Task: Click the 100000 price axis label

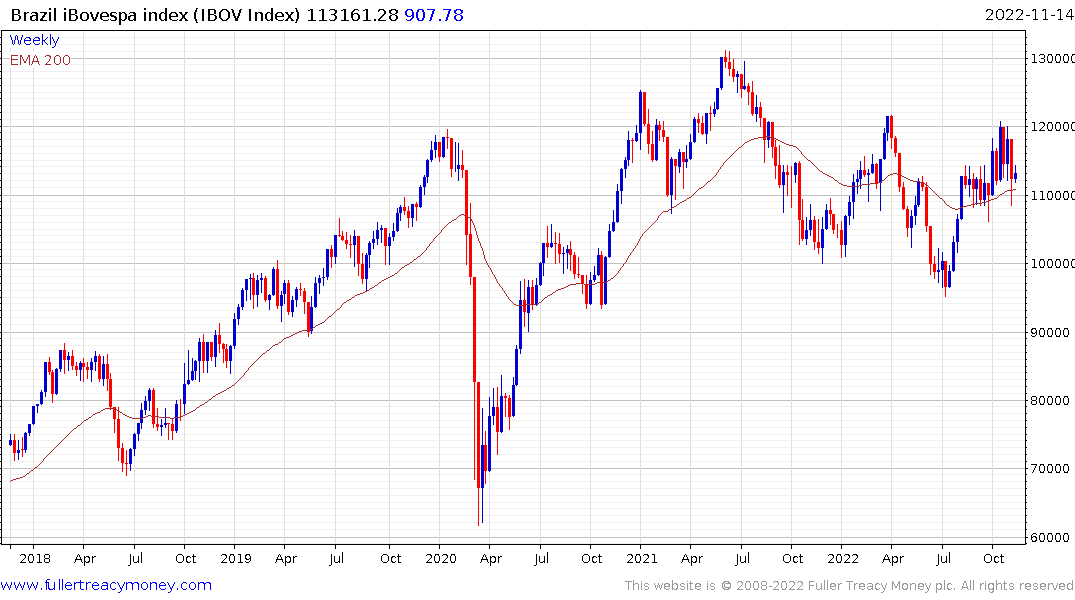Action: coord(1052,264)
